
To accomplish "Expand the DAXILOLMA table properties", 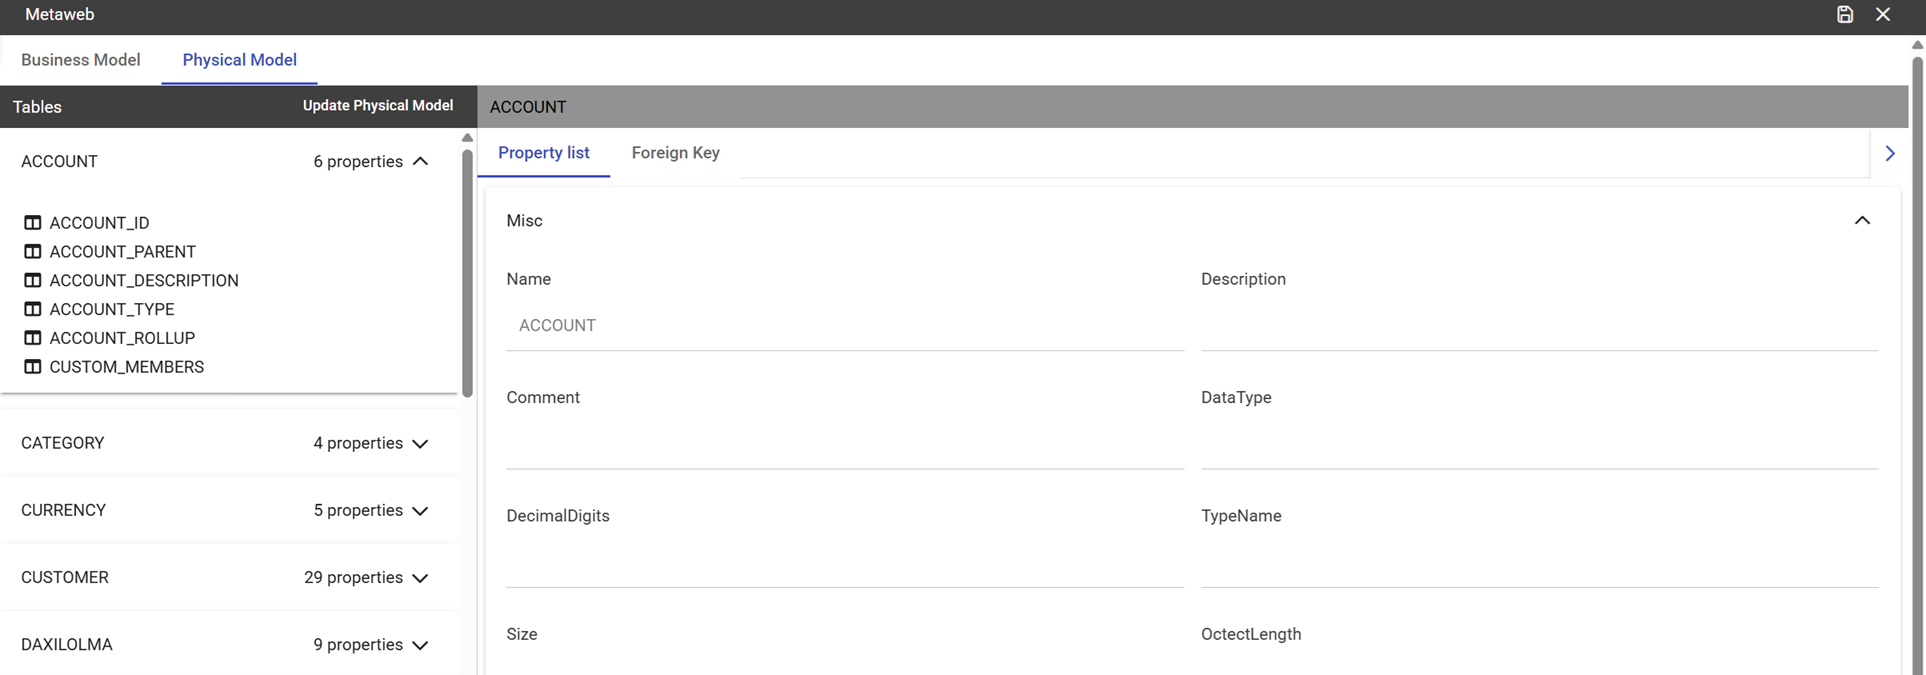I will 420,645.
